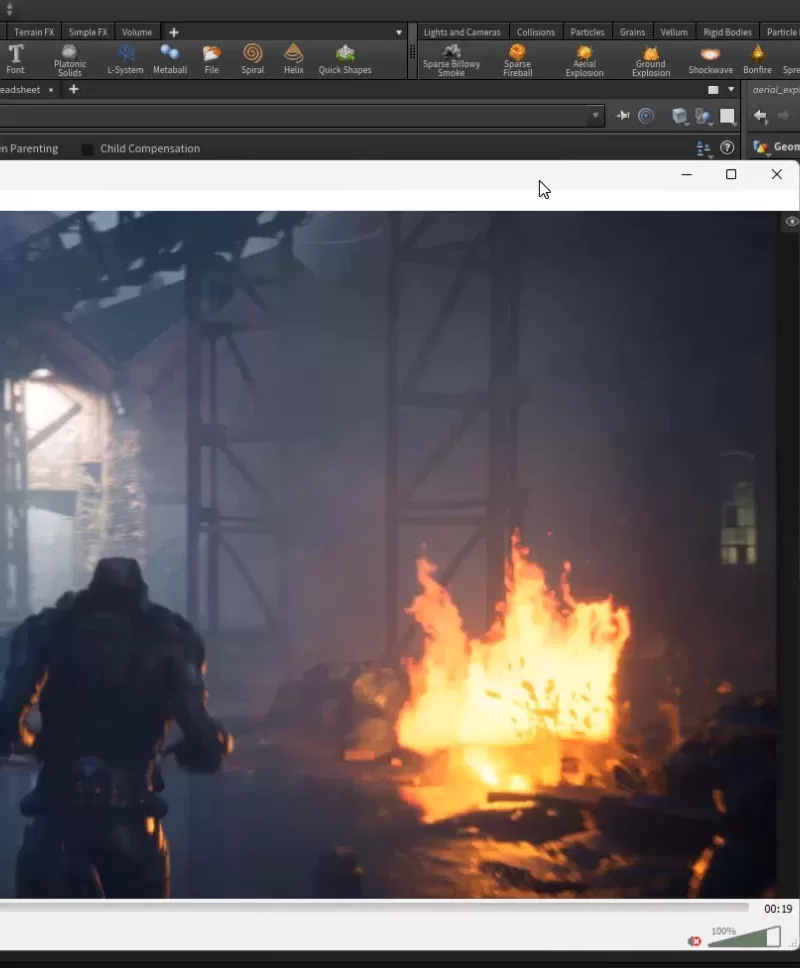The height and width of the screenshot is (968, 800).
Task: Click the tree list order icon
Action: click(703, 148)
